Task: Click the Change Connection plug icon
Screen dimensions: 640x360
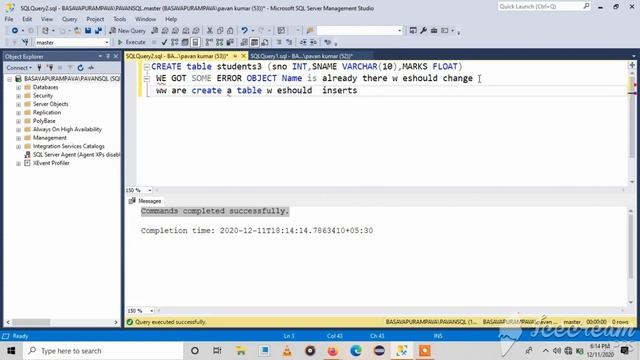Action: click(25, 42)
